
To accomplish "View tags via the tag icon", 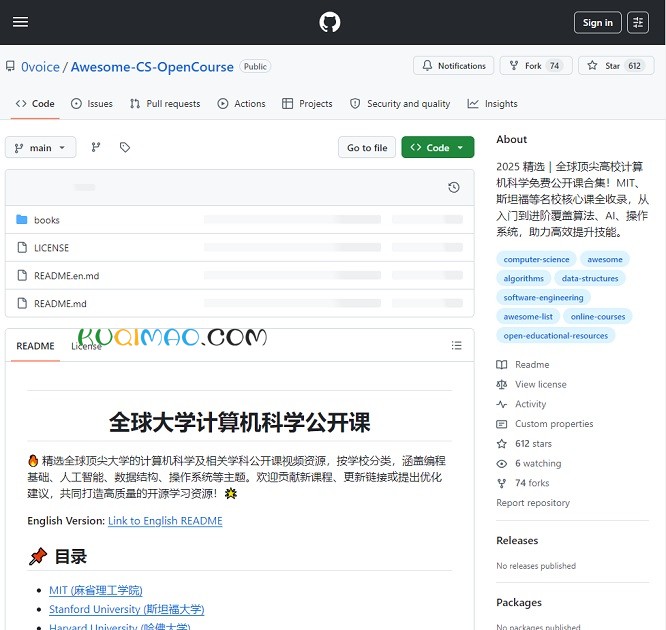I will (124, 147).
